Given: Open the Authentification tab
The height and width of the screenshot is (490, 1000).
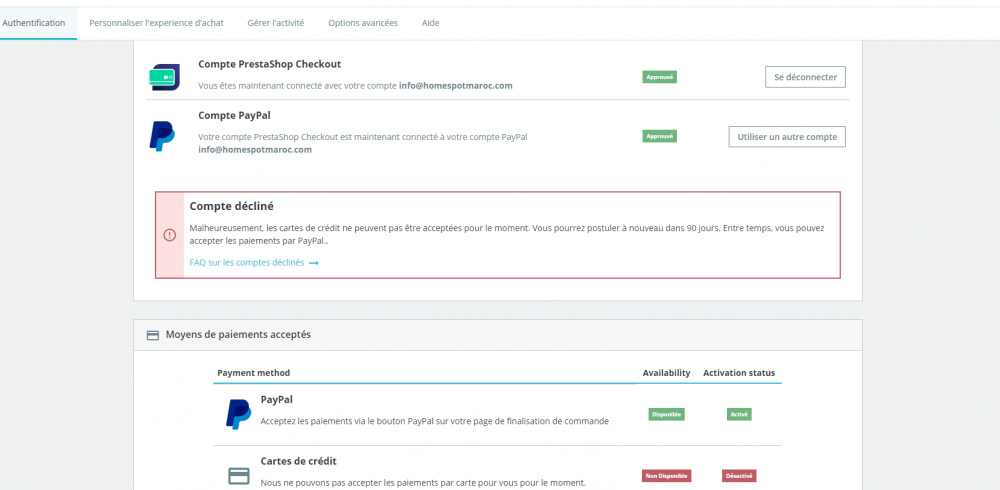Looking at the screenshot, I should coord(34,22).
